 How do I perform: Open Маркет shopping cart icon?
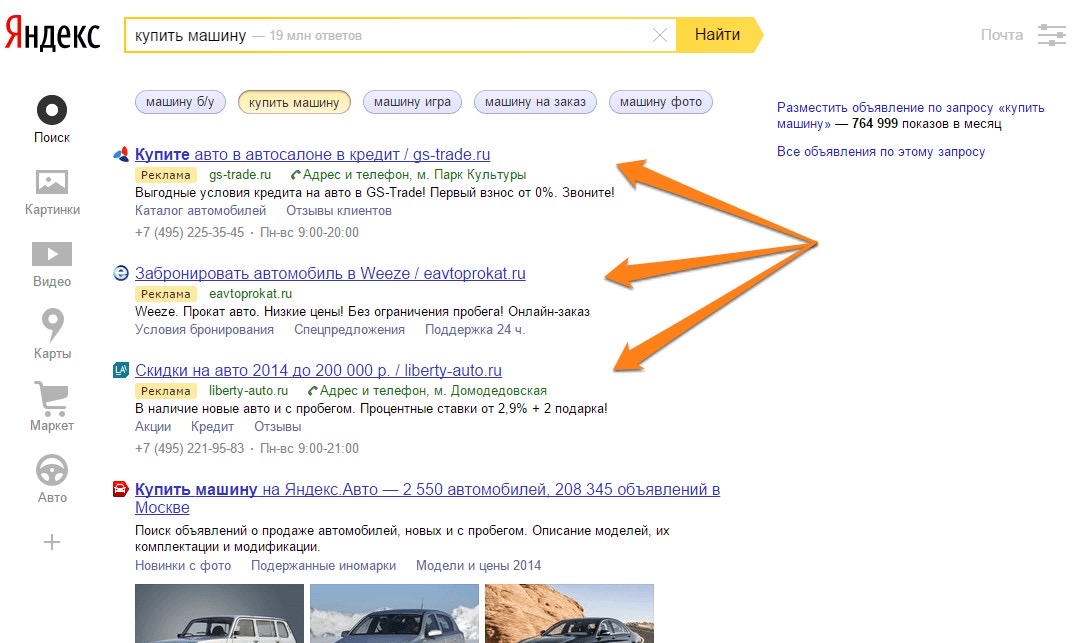click(x=52, y=398)
